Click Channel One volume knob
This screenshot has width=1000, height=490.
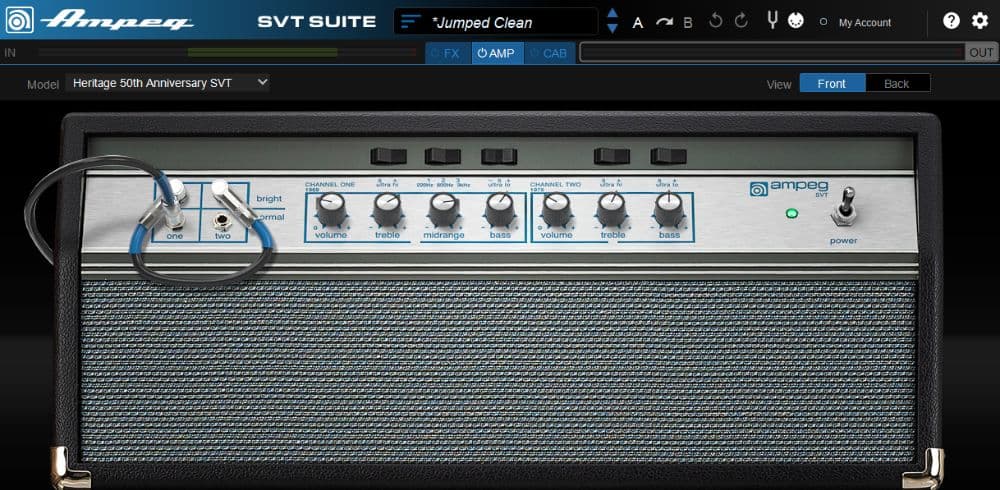coord(331,209)
